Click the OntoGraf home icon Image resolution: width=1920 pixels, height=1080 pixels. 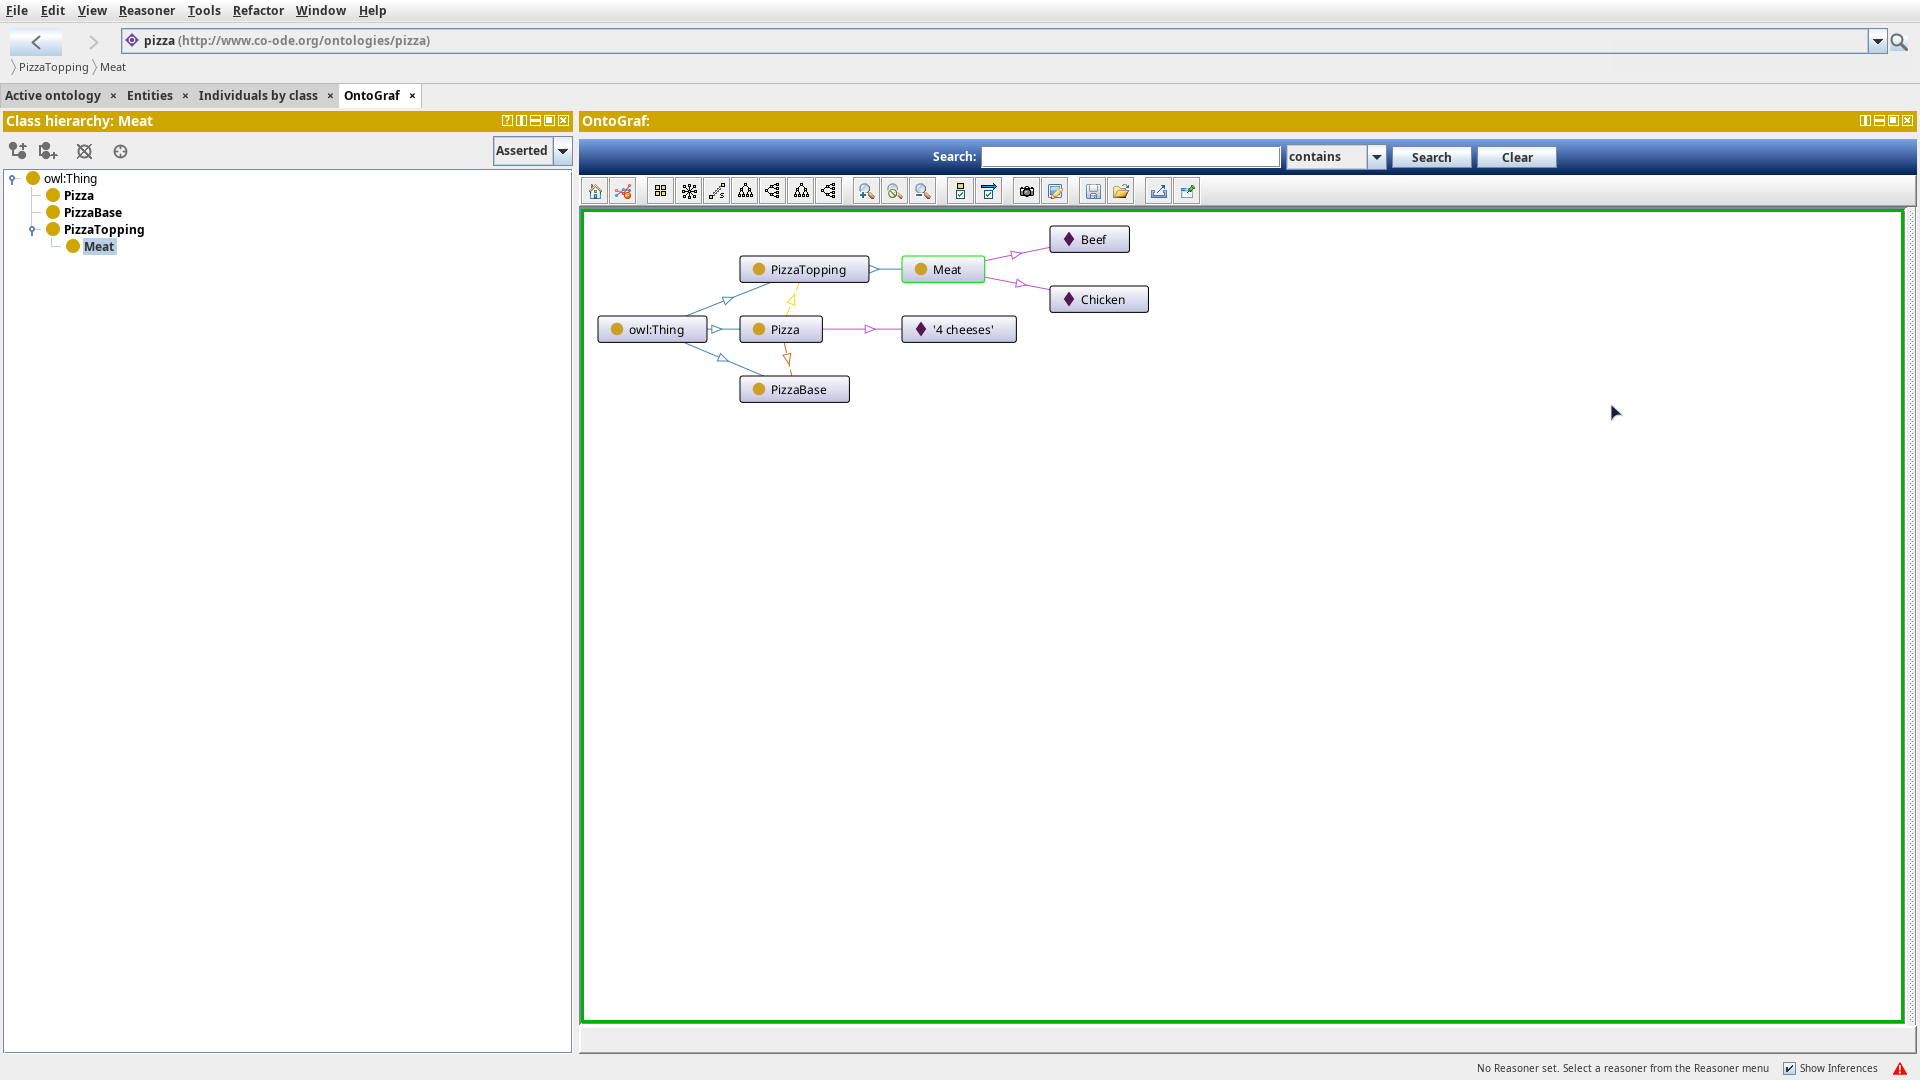point(595,191)
